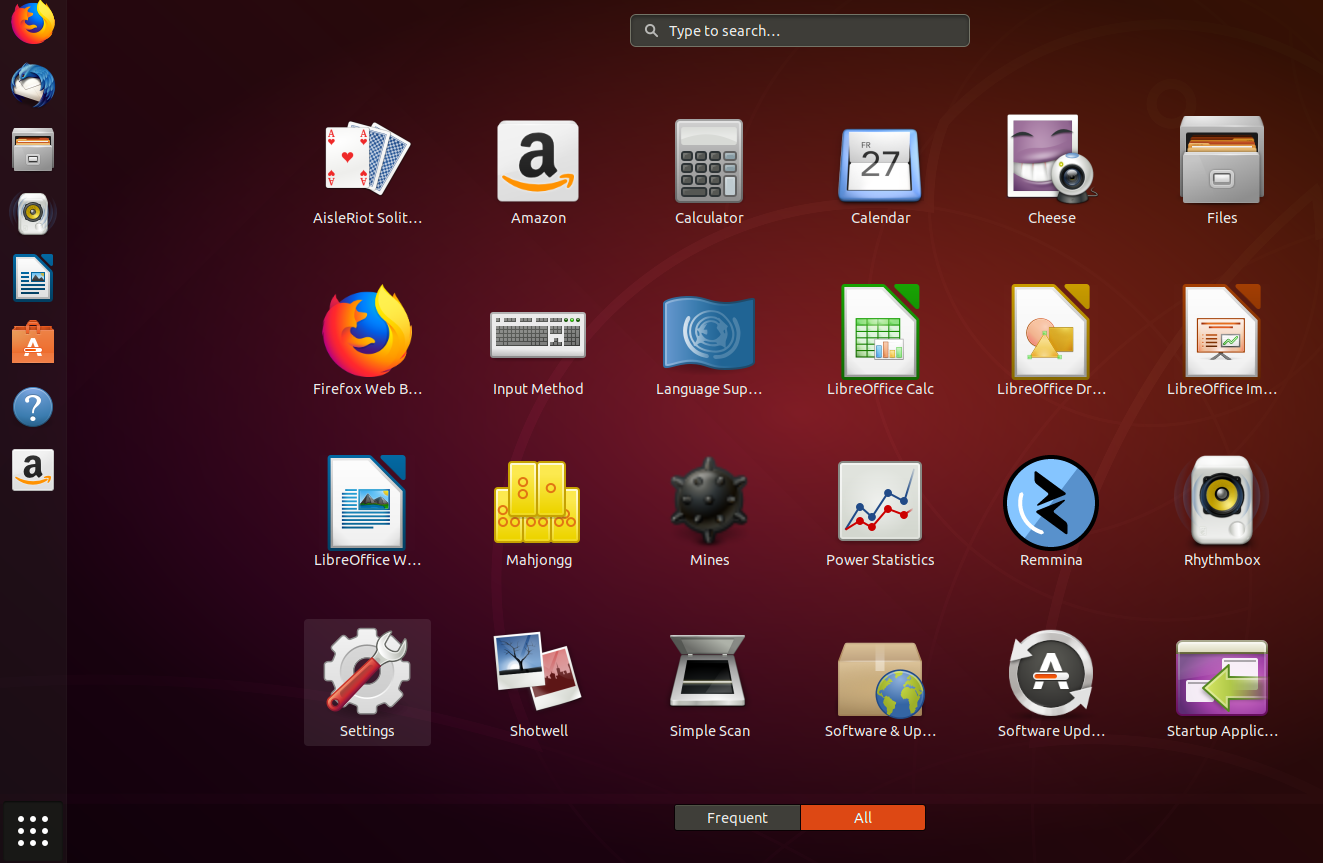Viewport: 1323px width, 863px height.
Task: Open Software & Updates
Action: coord(880,683)
